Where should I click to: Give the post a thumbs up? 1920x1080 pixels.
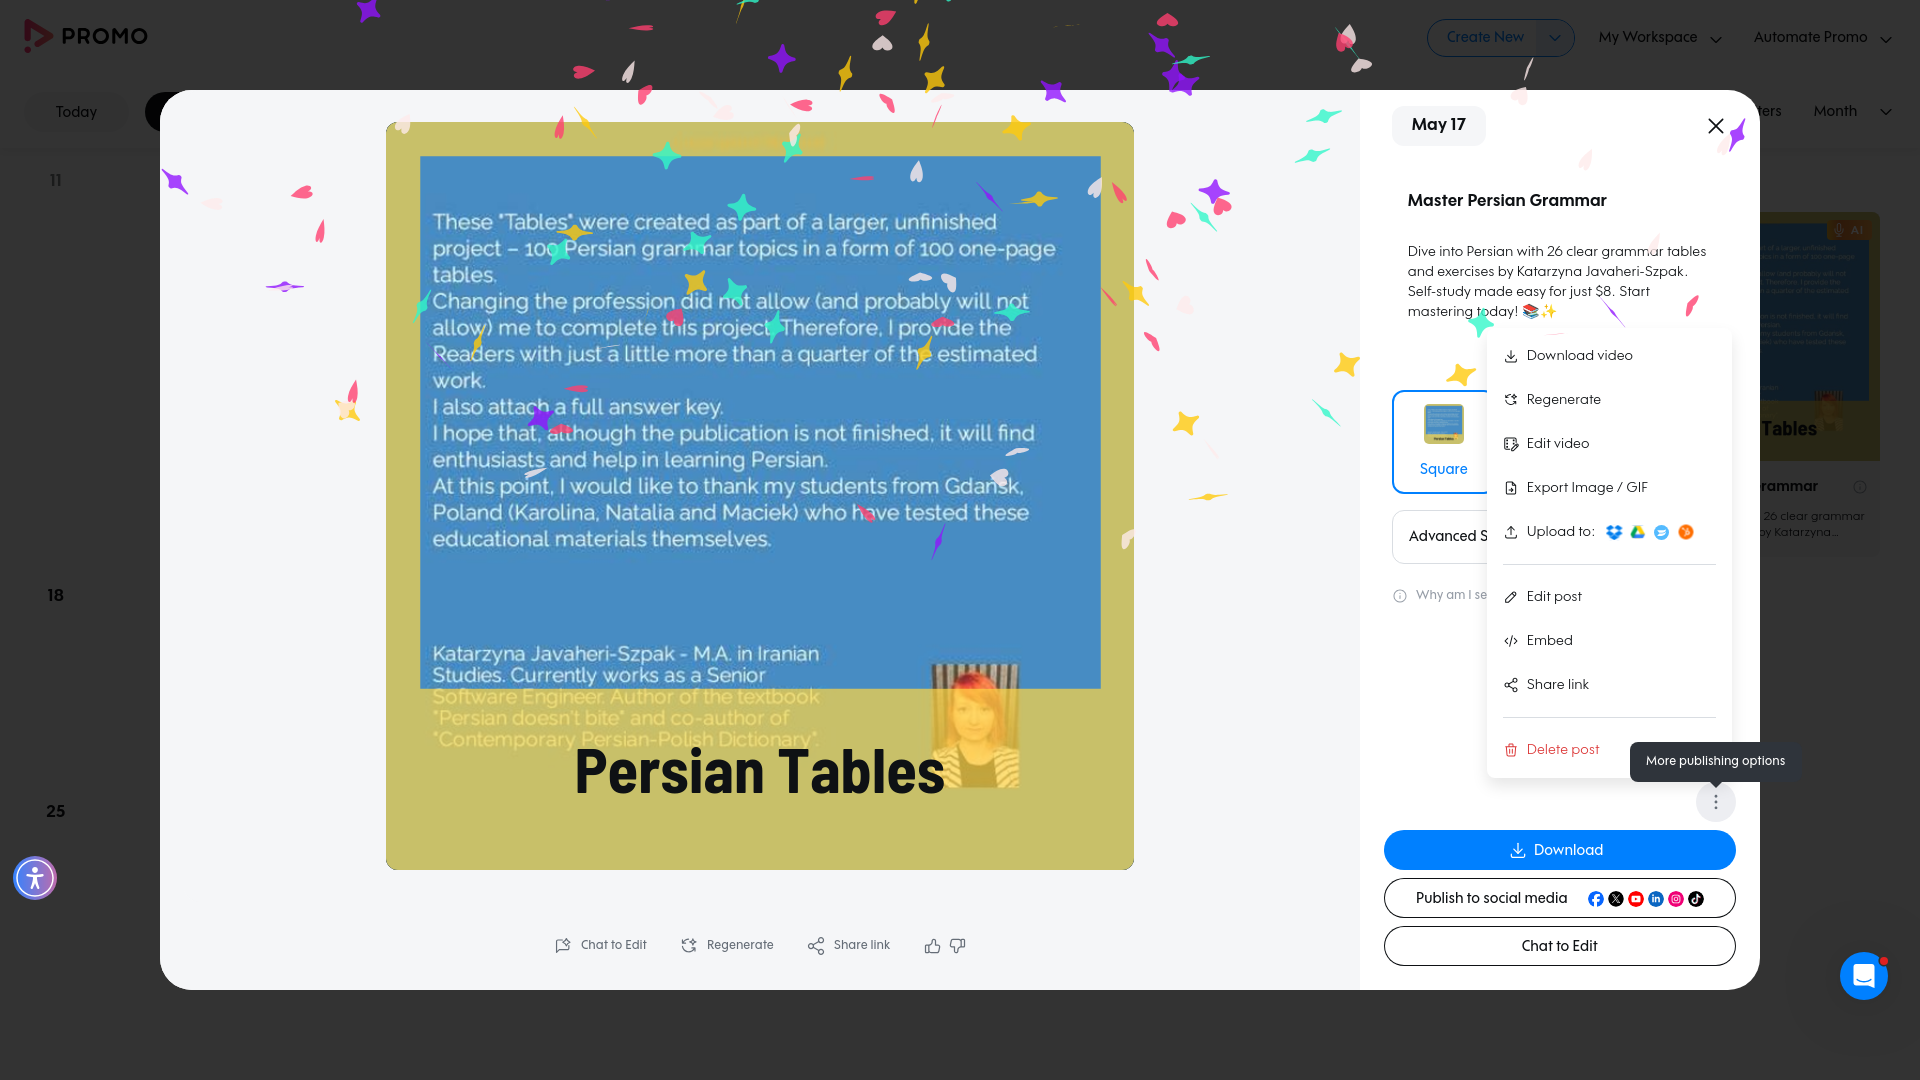(932, 946)
